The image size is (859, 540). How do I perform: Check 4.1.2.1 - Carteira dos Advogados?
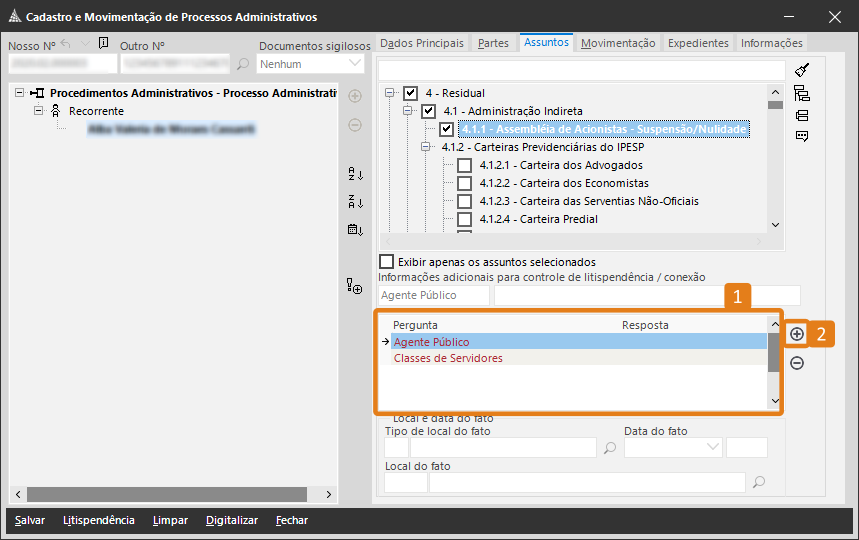[x=464, y=165]
